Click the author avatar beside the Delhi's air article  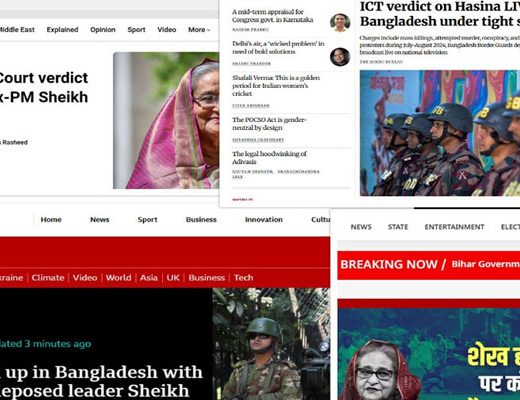pyautogui.click(x=340, y=56)
